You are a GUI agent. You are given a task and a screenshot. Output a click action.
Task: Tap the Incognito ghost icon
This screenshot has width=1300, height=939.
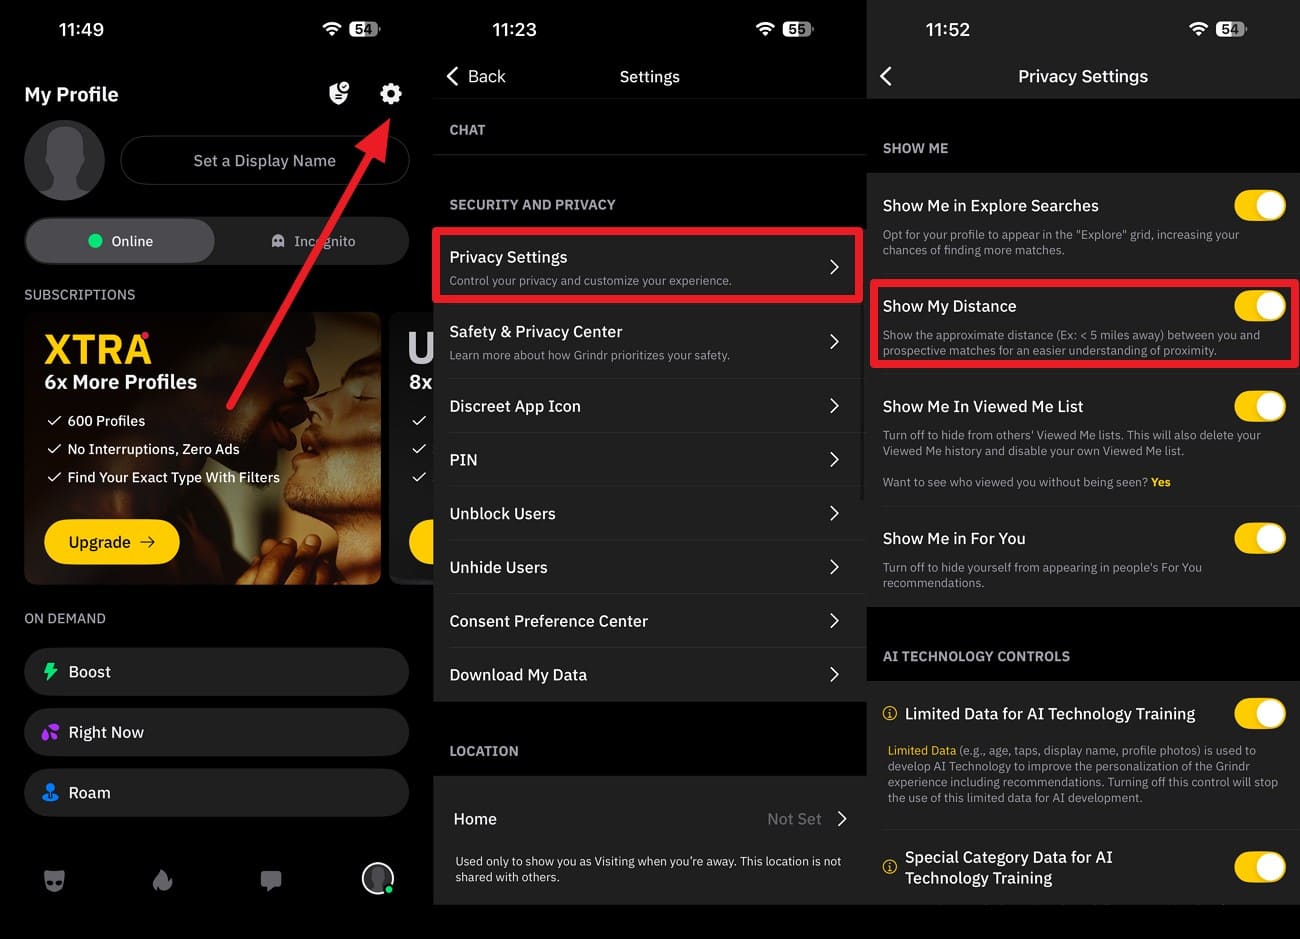[278, 241]
